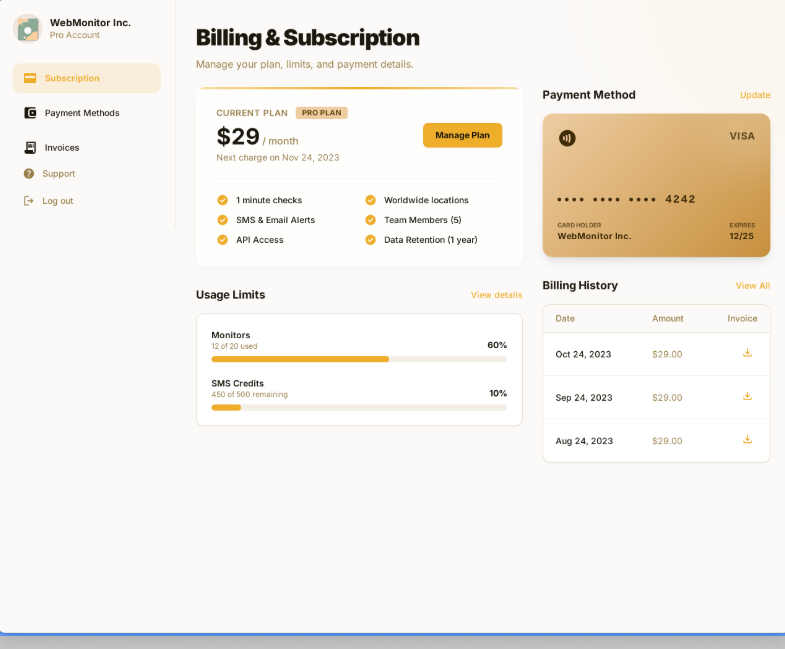Open the Payment Methods menu item
Viewport: 785px width, 649px height.
[82, 113]
